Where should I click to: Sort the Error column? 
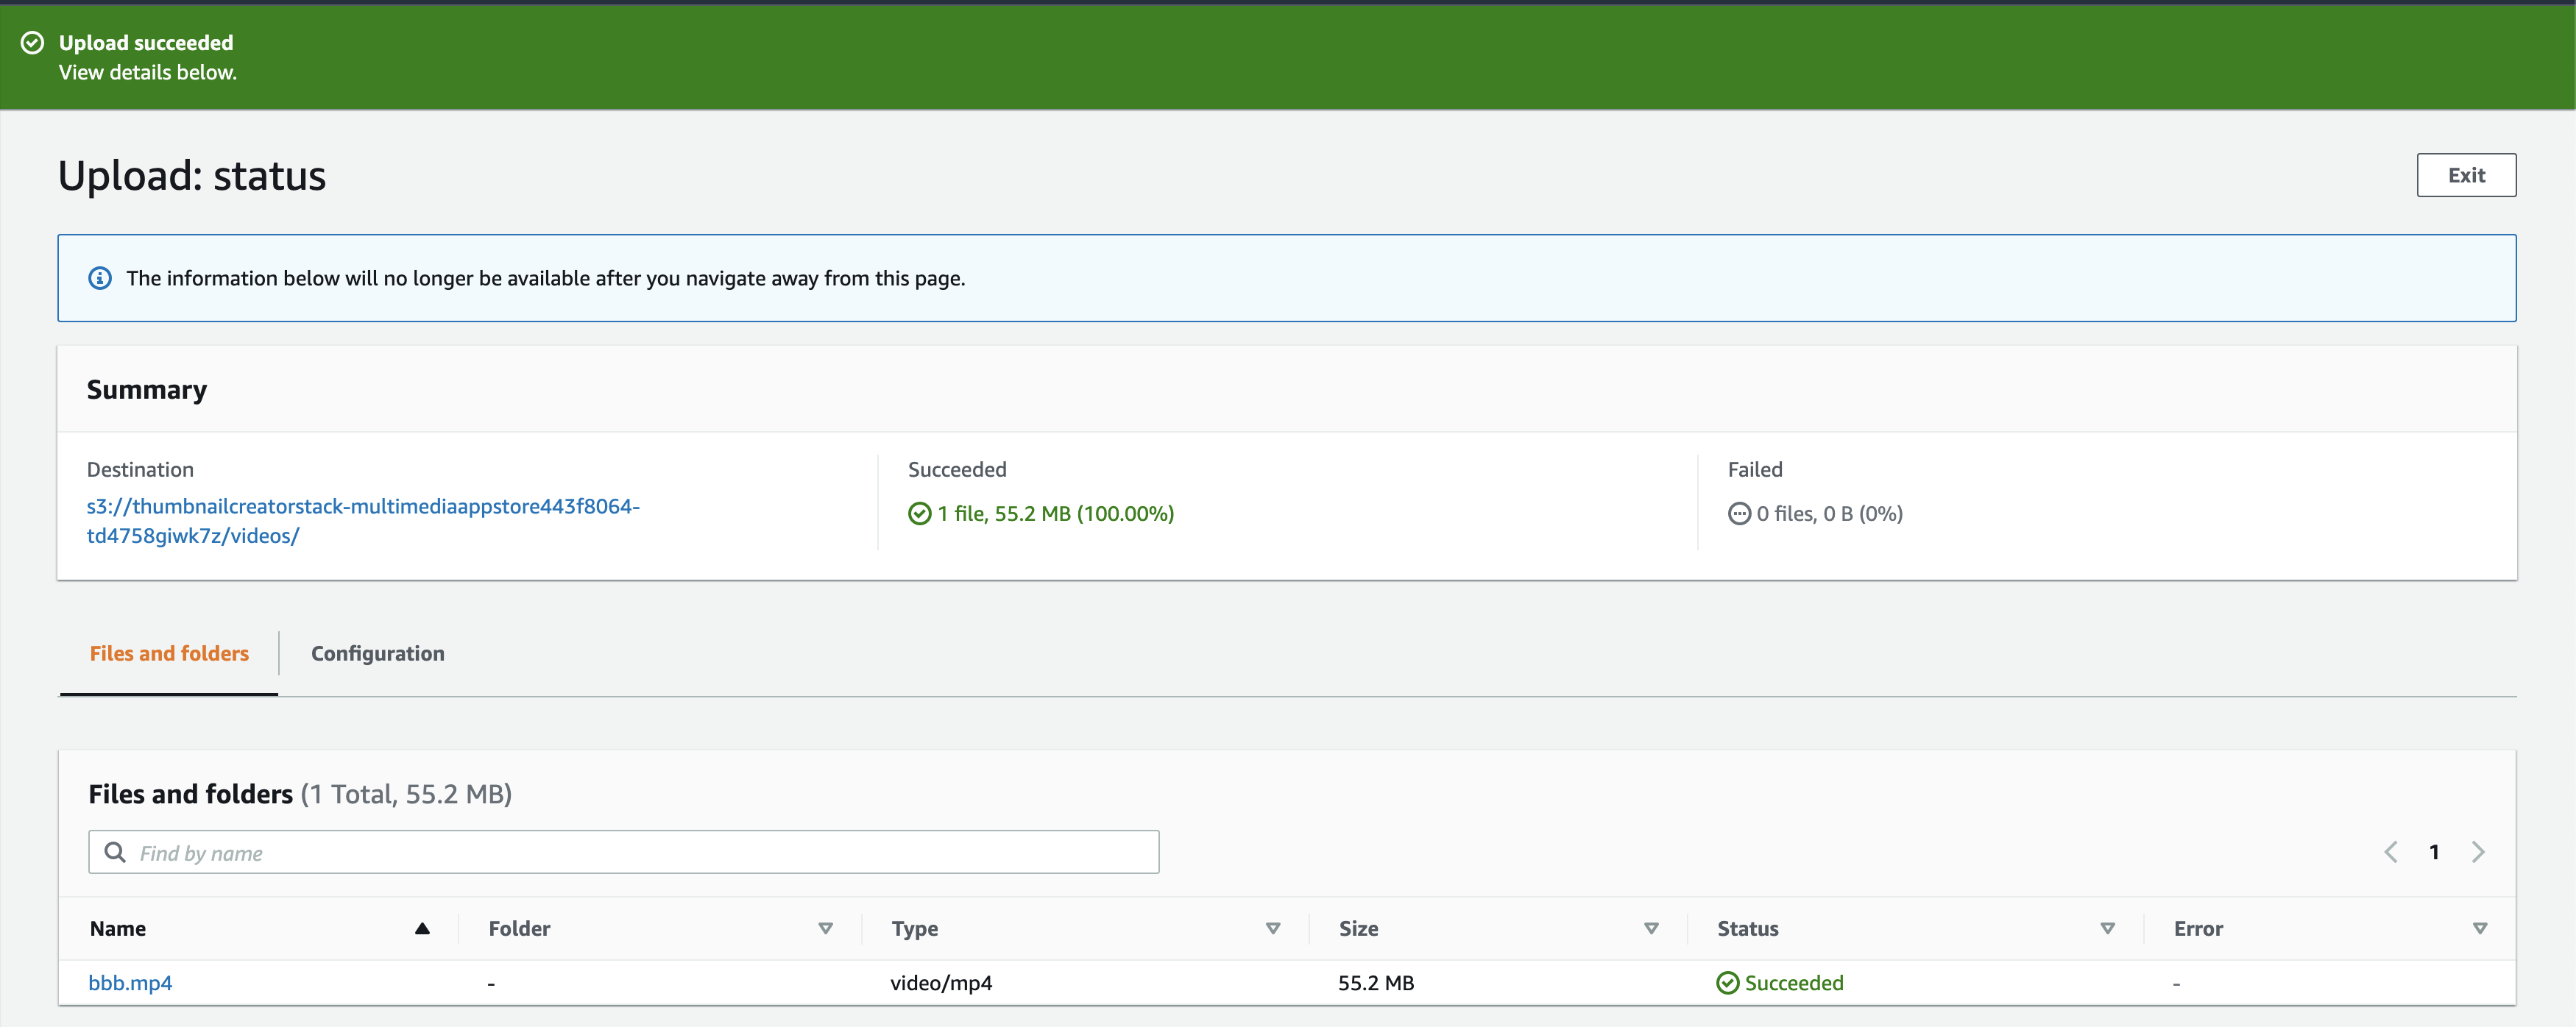pyautogui.click(x=2479, y=928)
